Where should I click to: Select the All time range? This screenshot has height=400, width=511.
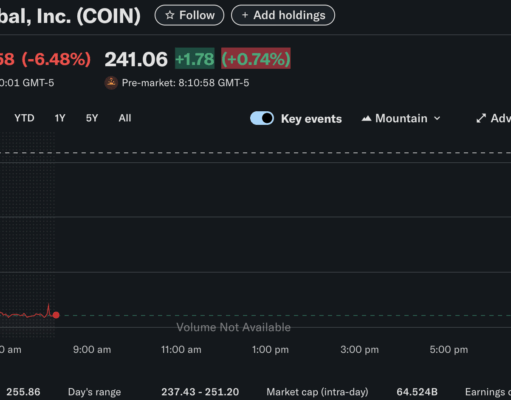click(125, 118)
